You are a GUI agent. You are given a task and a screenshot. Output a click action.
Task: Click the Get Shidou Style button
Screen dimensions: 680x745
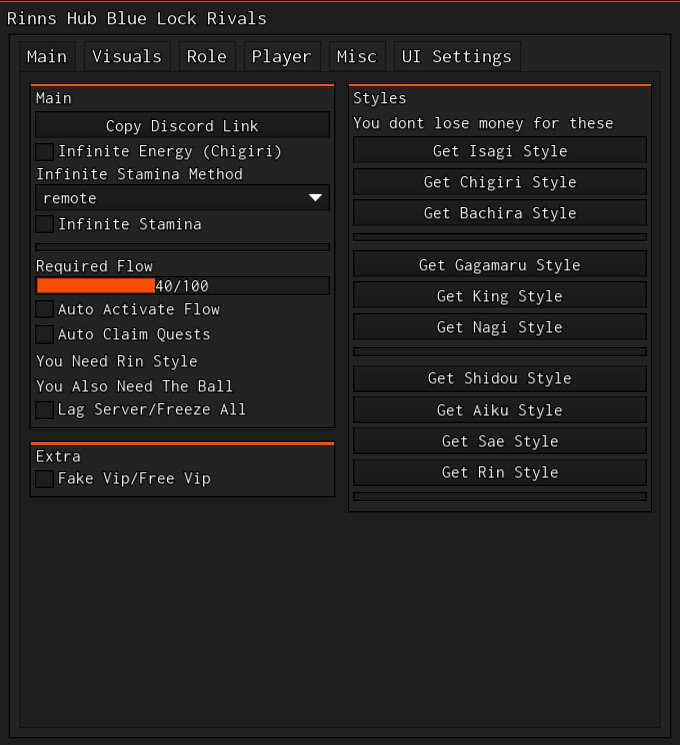tap(499, 378)
